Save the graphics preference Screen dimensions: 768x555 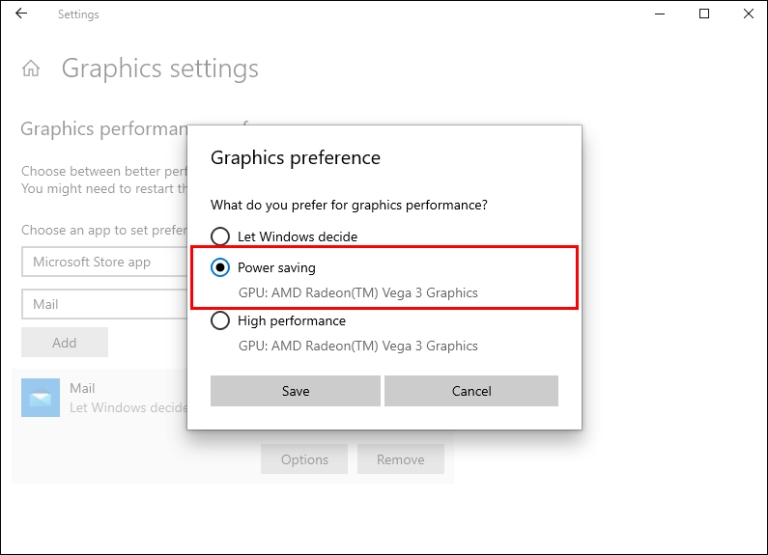pos(295,391)
